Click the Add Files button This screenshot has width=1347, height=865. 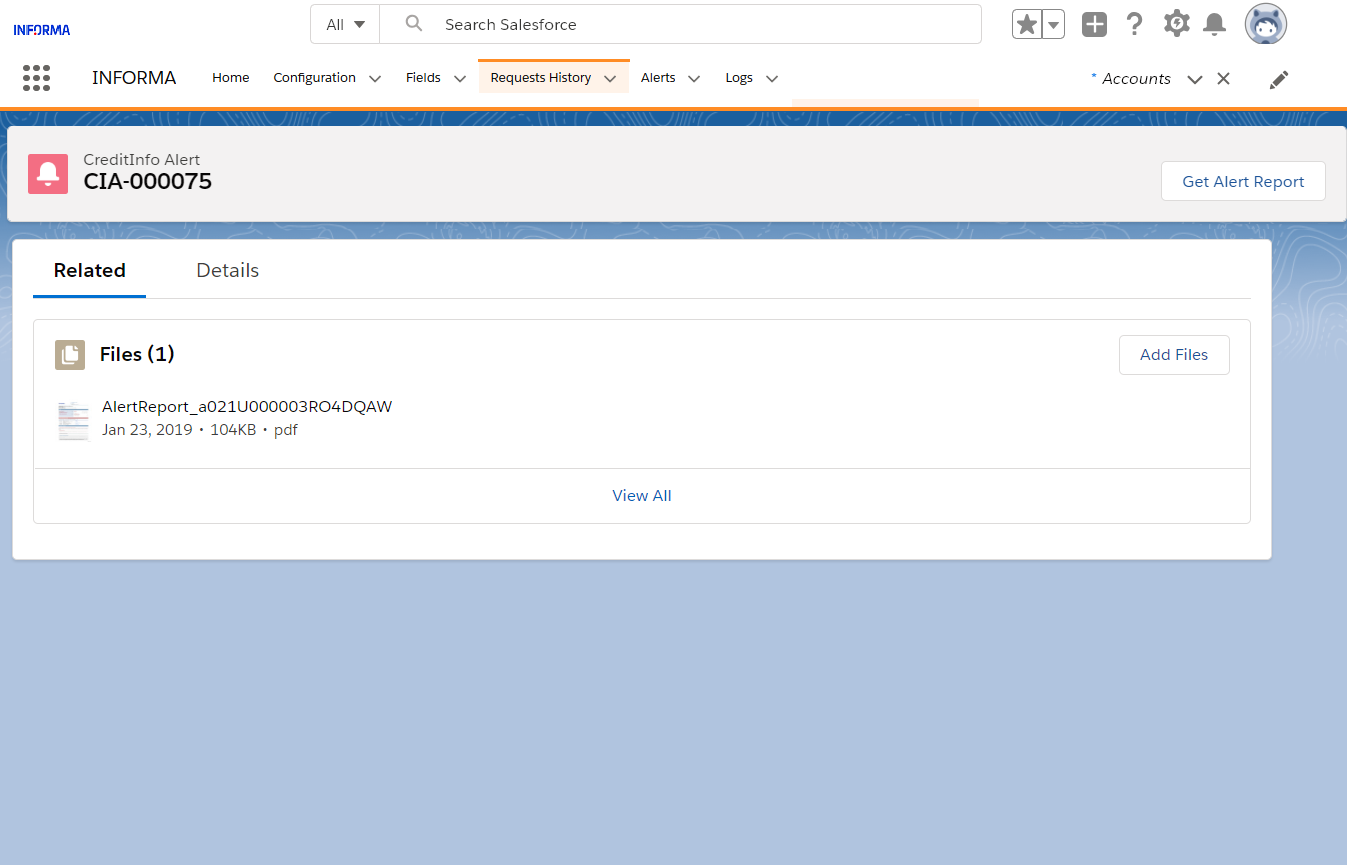(1173, 355)
